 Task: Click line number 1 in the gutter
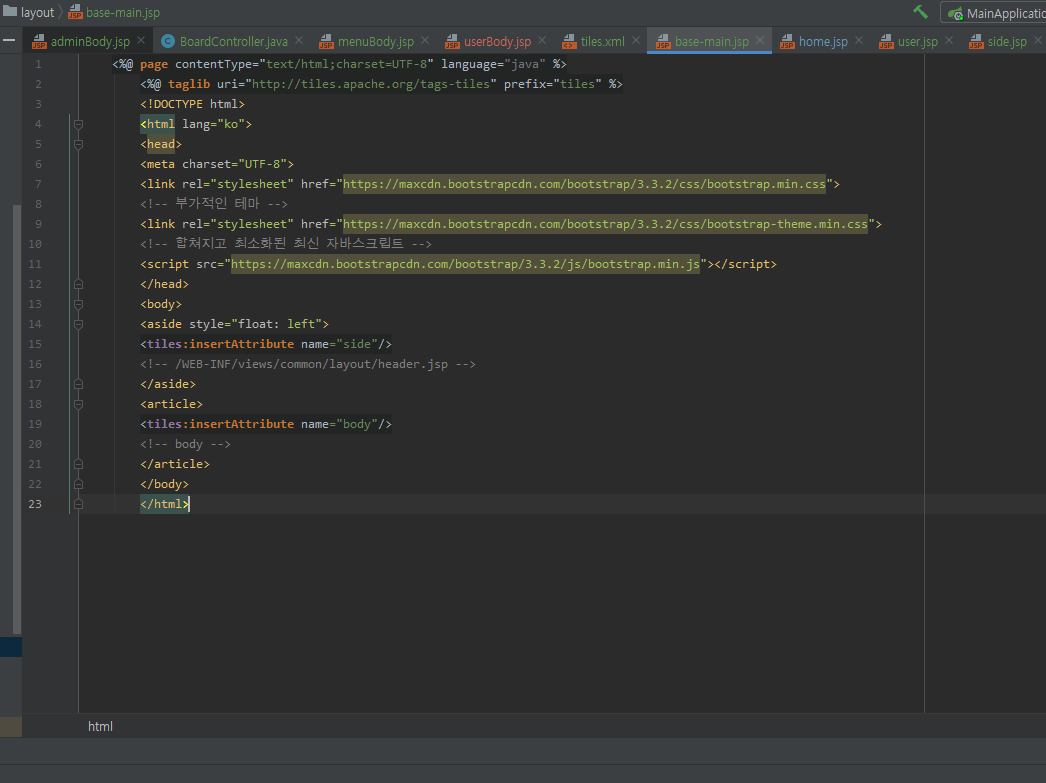click(38, 64)
